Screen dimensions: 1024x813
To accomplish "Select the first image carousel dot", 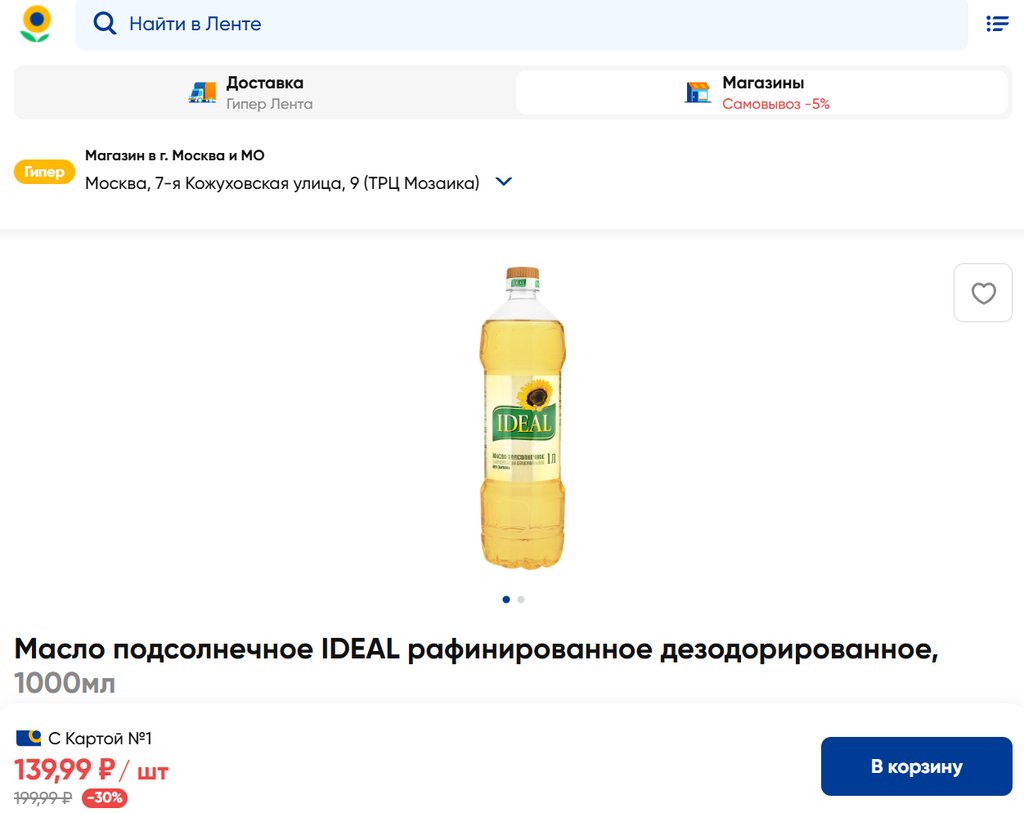I will click(506, 599).
